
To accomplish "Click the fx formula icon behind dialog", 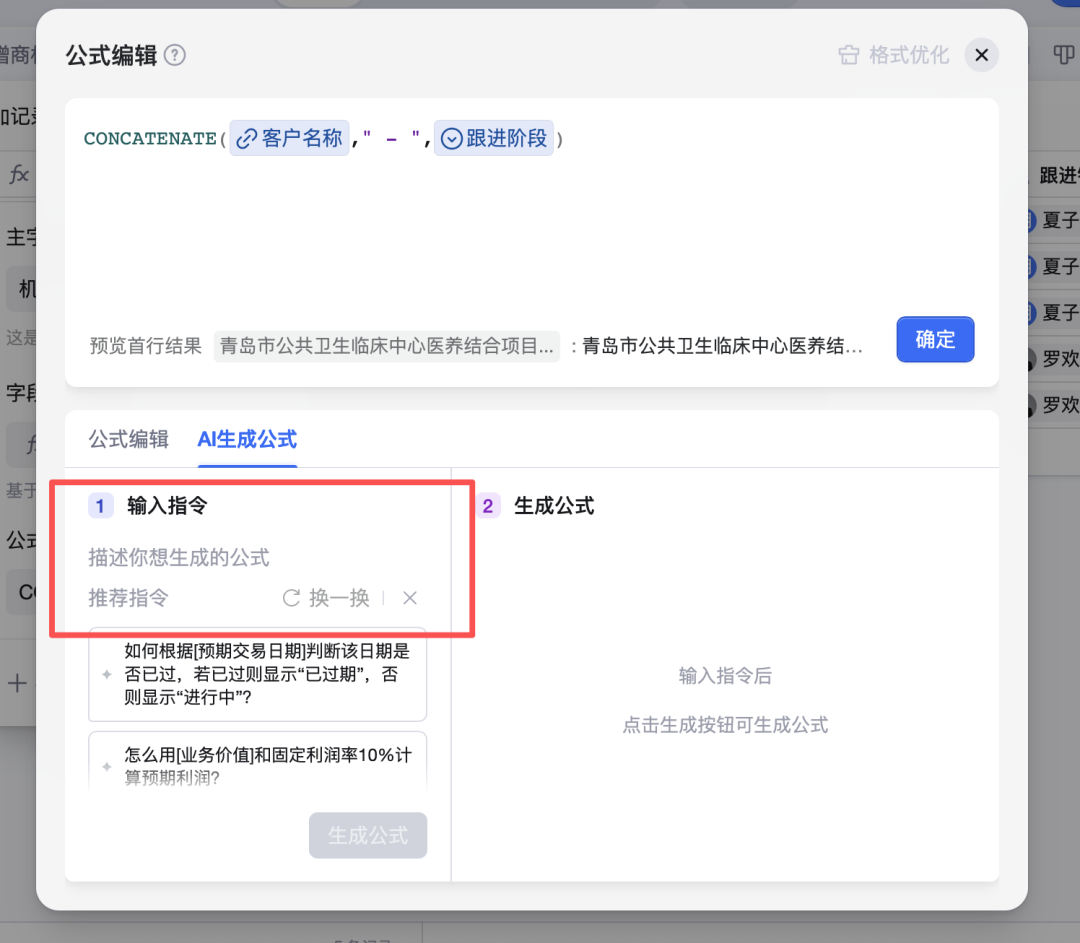I will click(18, 175).
